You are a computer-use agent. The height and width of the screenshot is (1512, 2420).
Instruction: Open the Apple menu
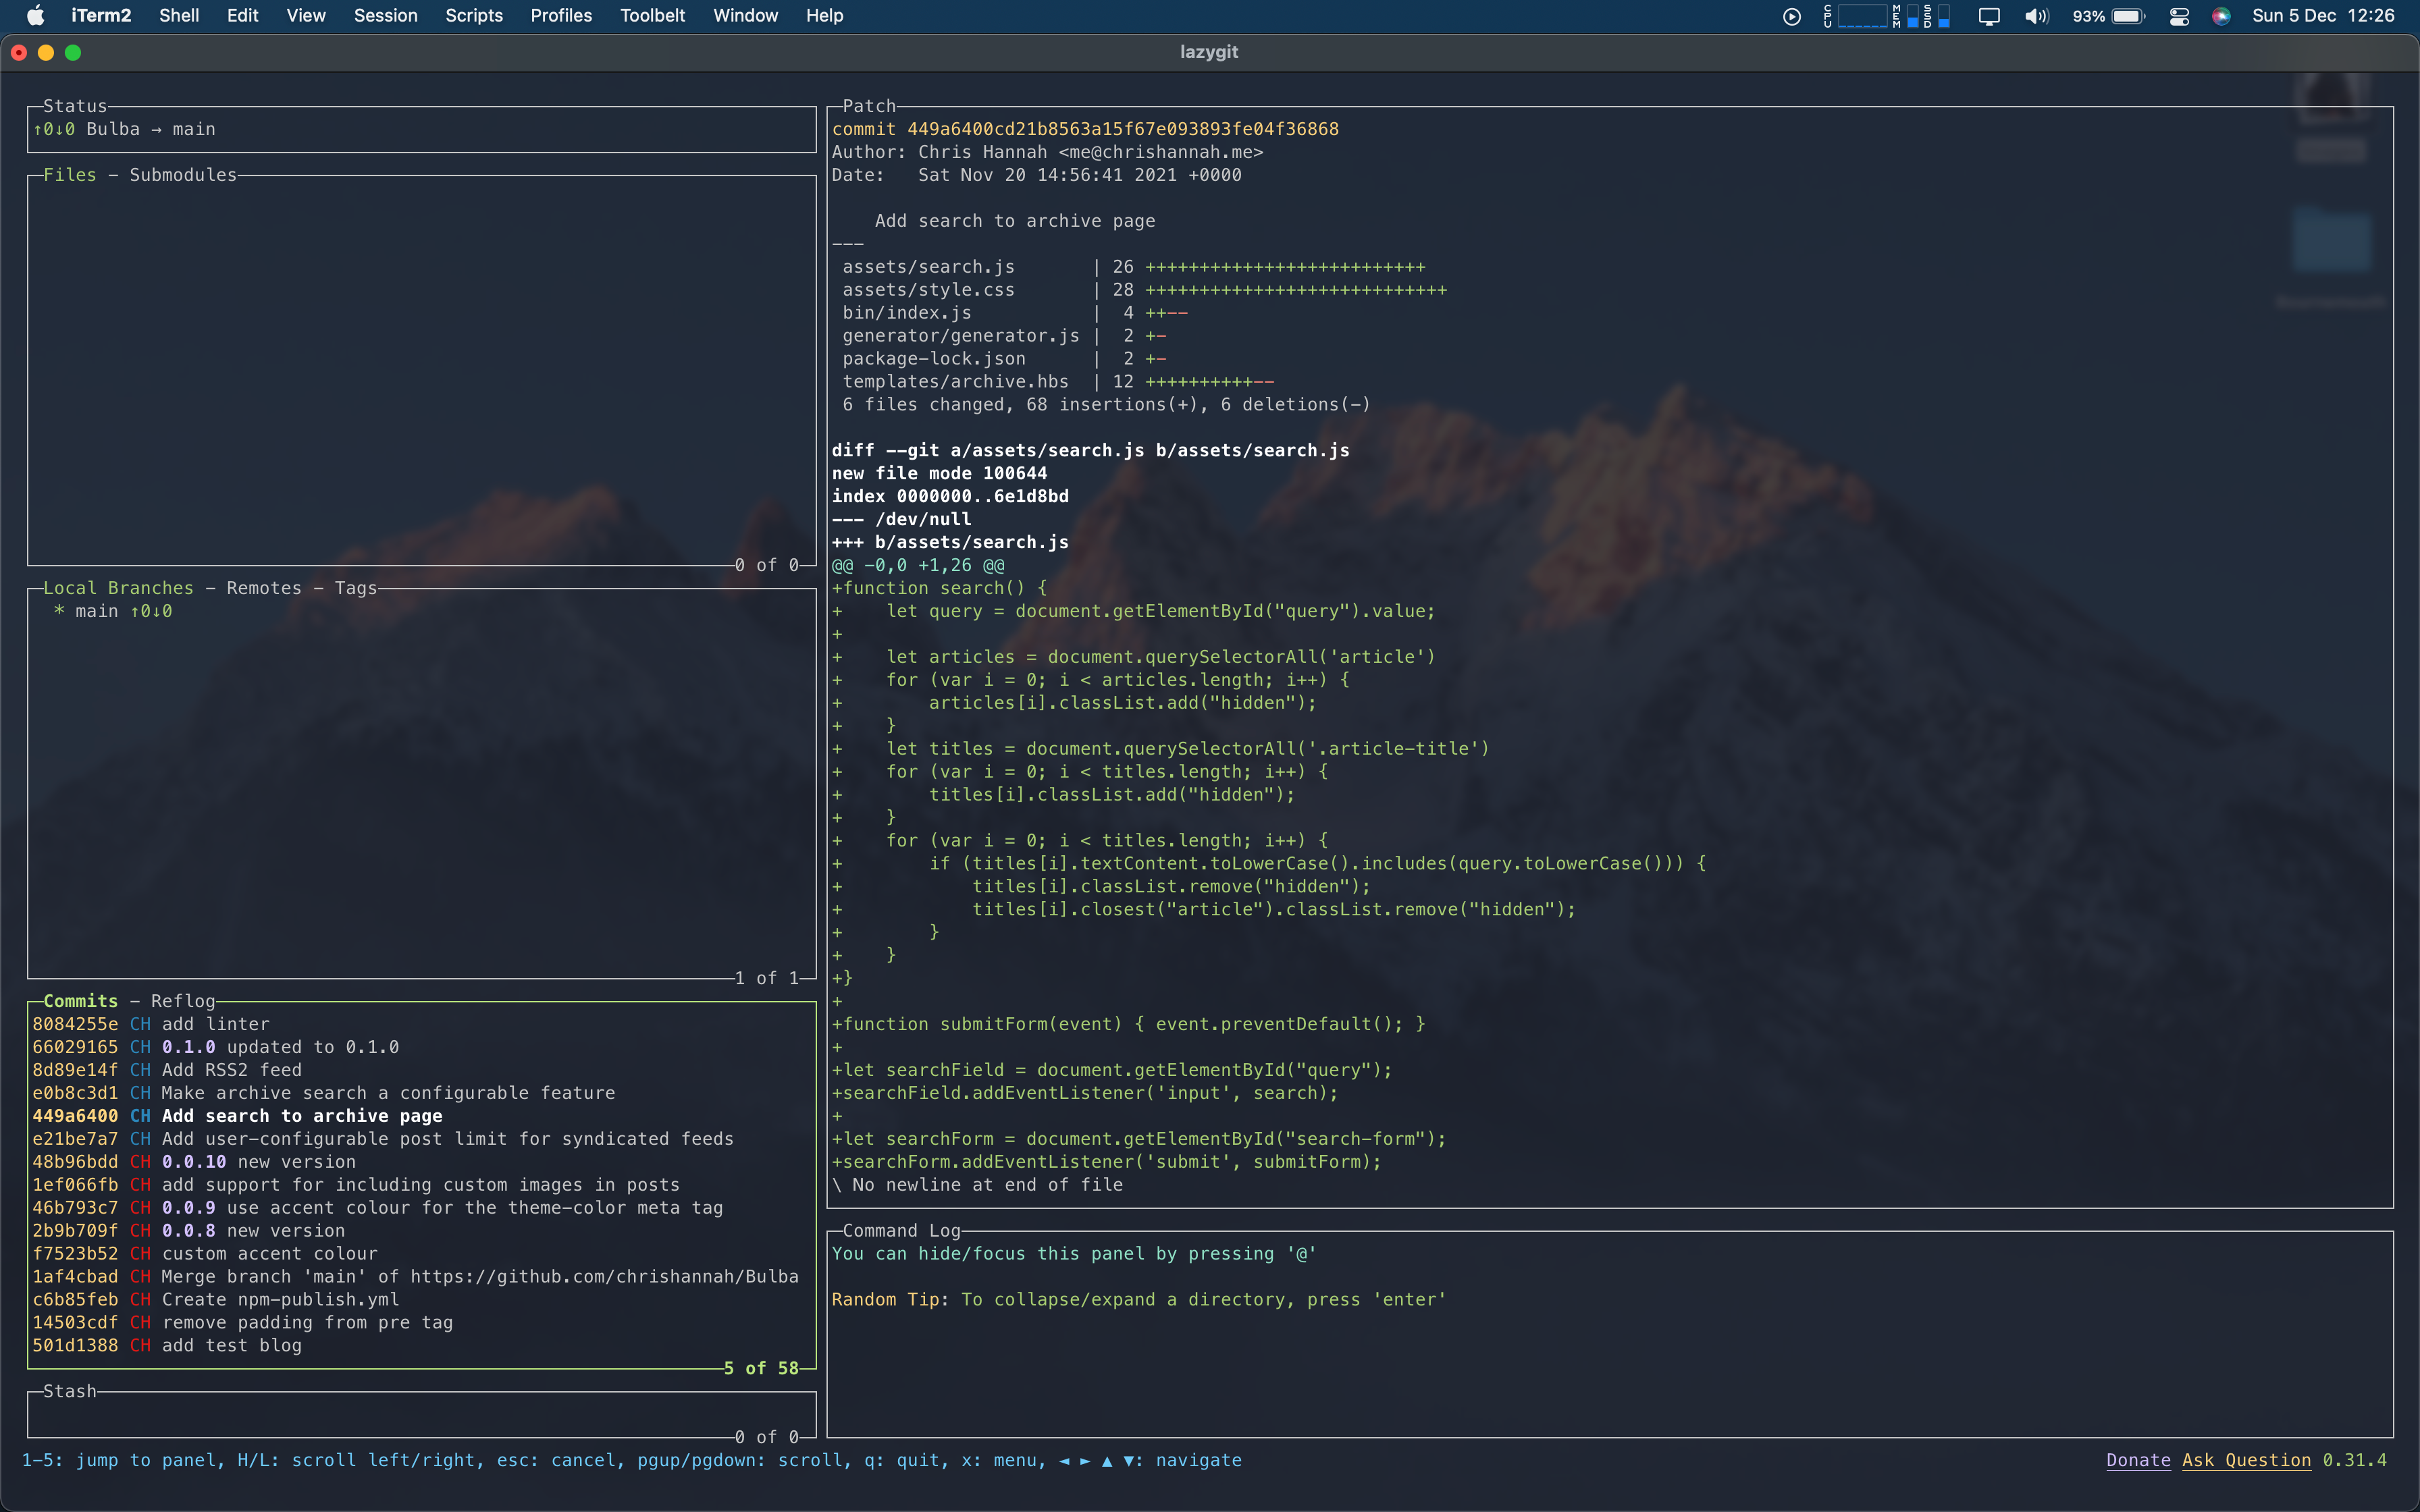pos(35,15)
